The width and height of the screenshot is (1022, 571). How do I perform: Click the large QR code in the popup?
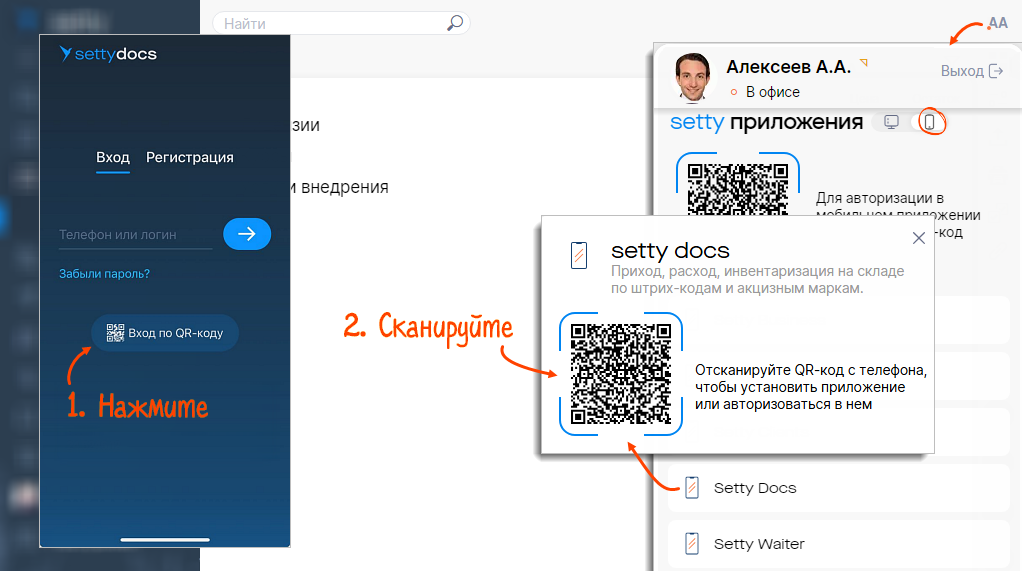[620, 374]
